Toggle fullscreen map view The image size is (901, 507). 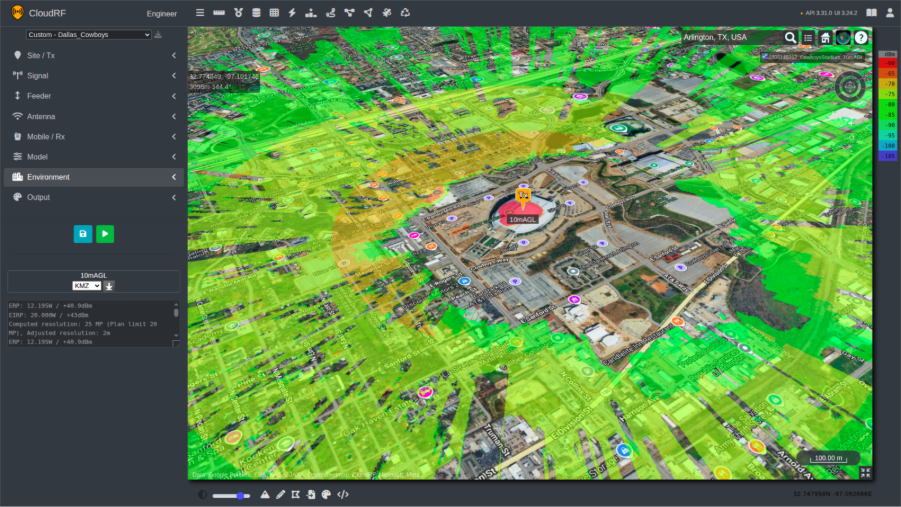(865, 472)
